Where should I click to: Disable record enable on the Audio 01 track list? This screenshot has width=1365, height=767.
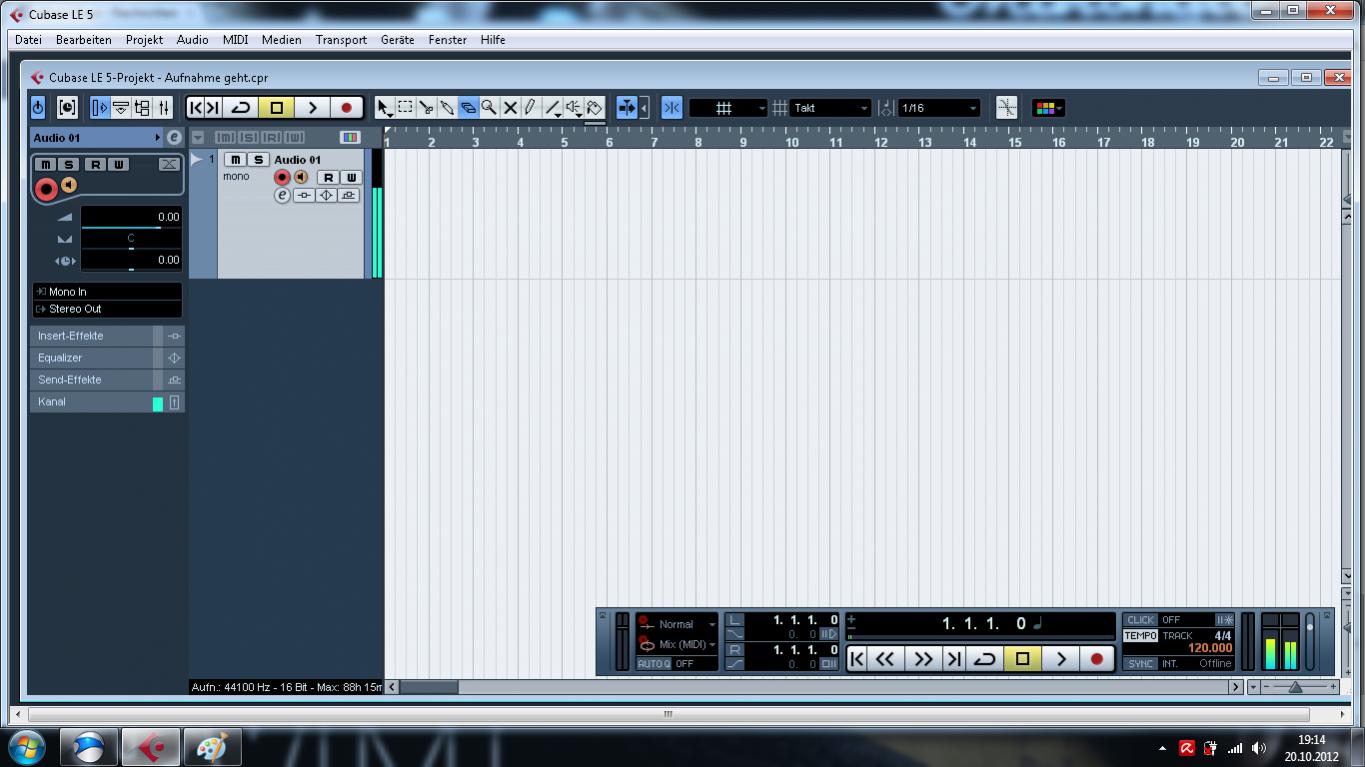coord(282,177)
